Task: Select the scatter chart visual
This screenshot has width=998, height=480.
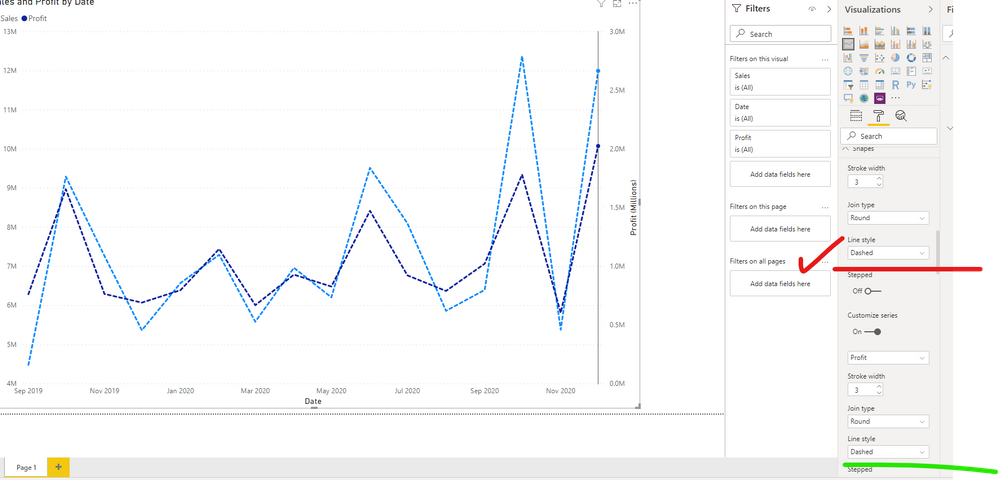Action: coord(880,58)
